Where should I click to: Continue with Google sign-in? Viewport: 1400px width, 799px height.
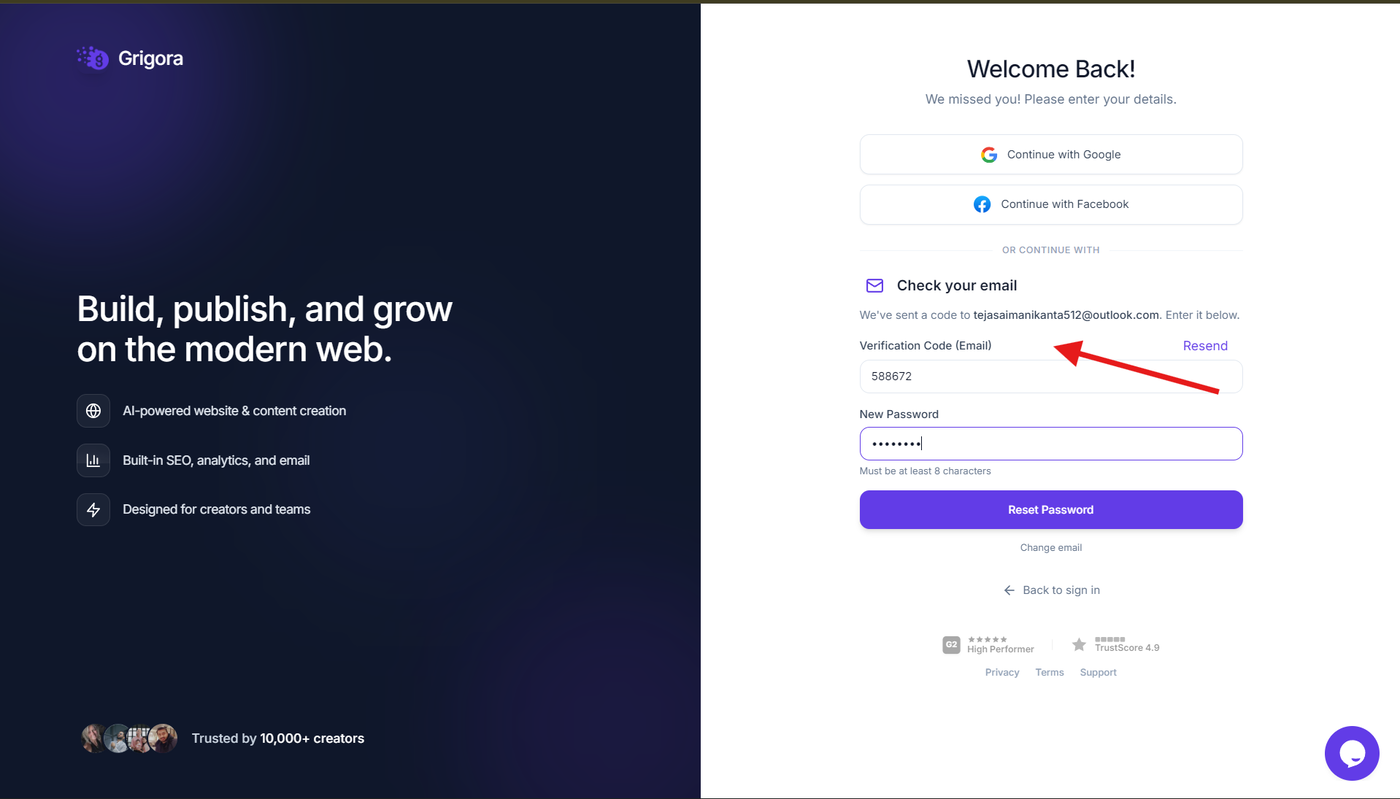pos(1051,155)
